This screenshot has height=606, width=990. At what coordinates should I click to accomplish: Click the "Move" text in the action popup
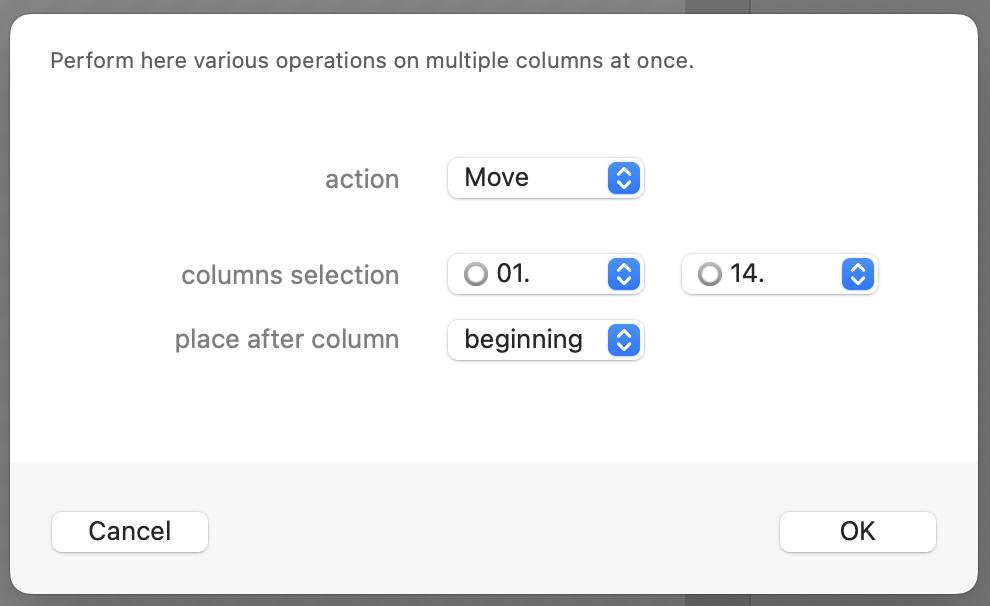coord(497,178)
